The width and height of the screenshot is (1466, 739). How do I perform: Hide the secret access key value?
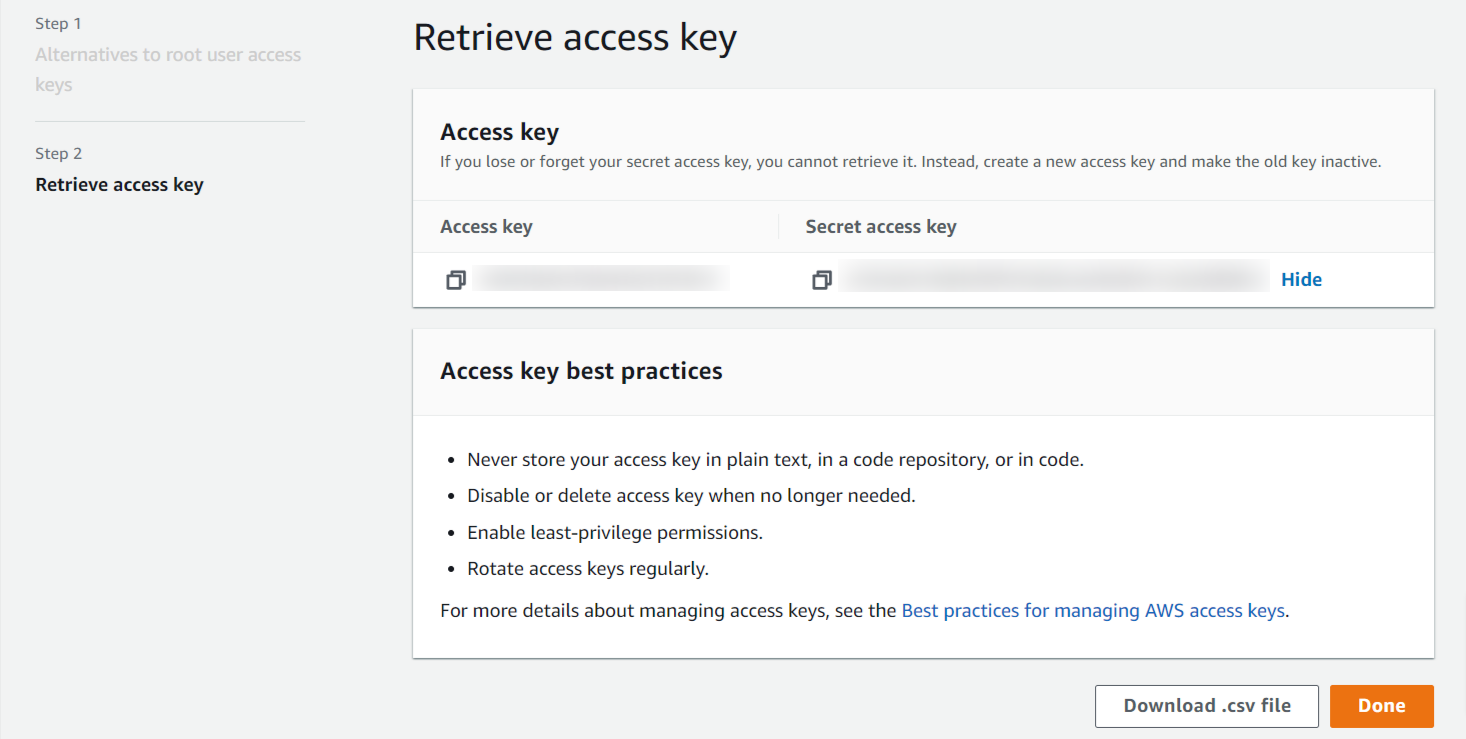click(1301, 280)
